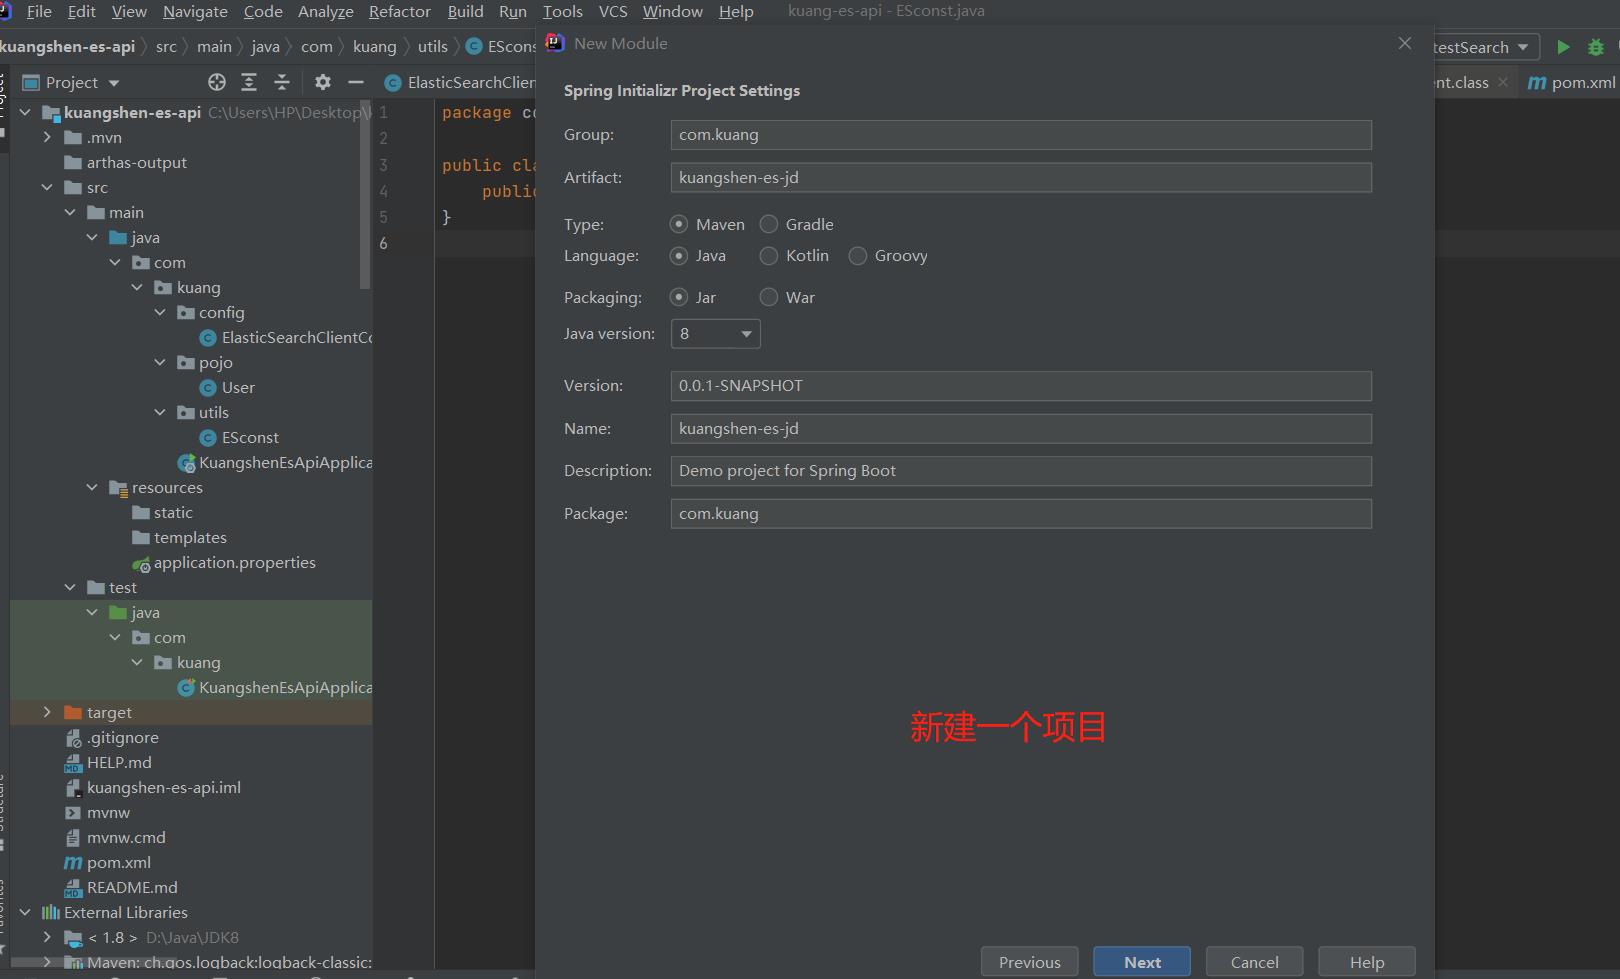Open the Build menu
Viewport: 1620px width, 979px height.
[x=465, y=11]
